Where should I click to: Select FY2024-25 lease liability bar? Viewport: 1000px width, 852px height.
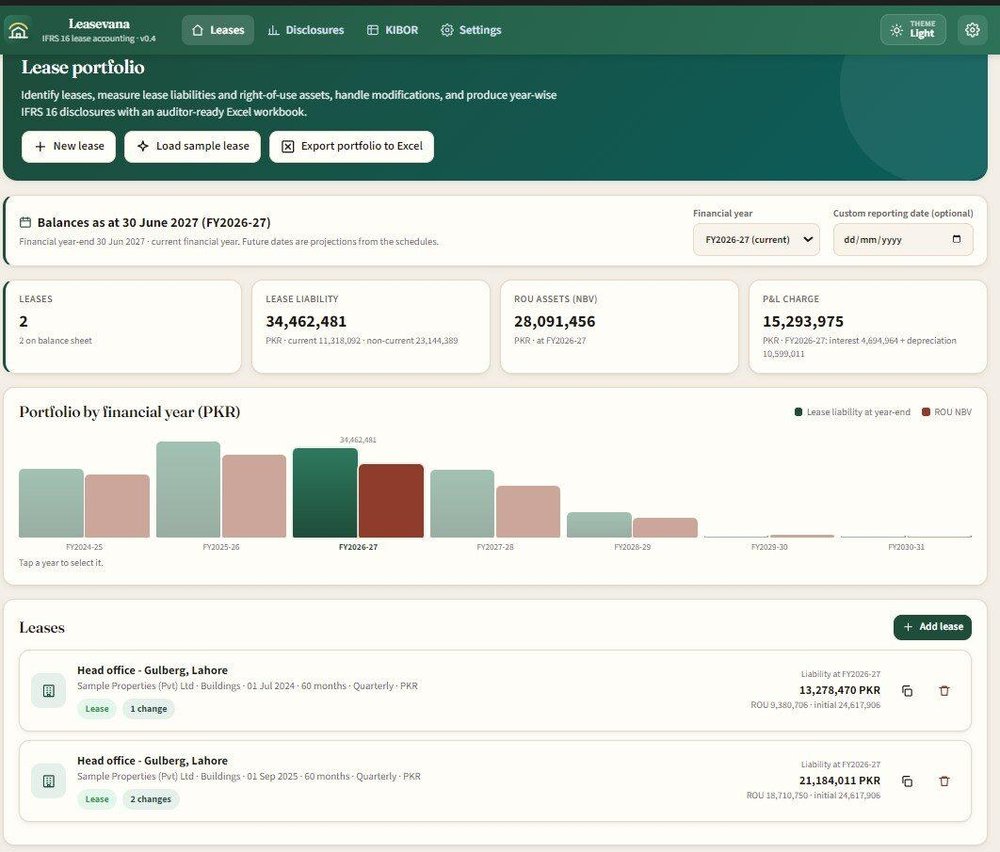tap(51, 503)
